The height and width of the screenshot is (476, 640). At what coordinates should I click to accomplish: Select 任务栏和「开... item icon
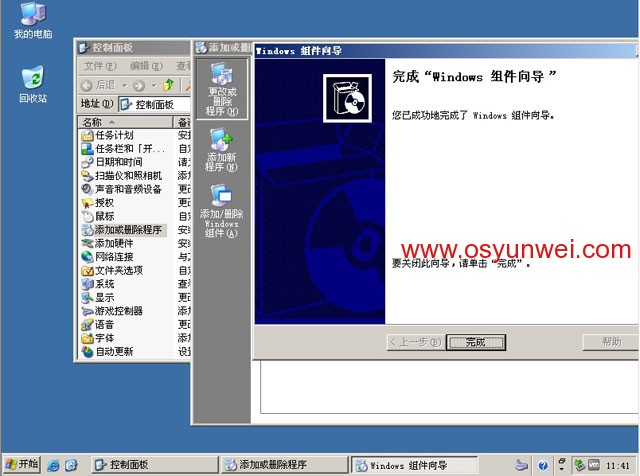tap(87, 149)
